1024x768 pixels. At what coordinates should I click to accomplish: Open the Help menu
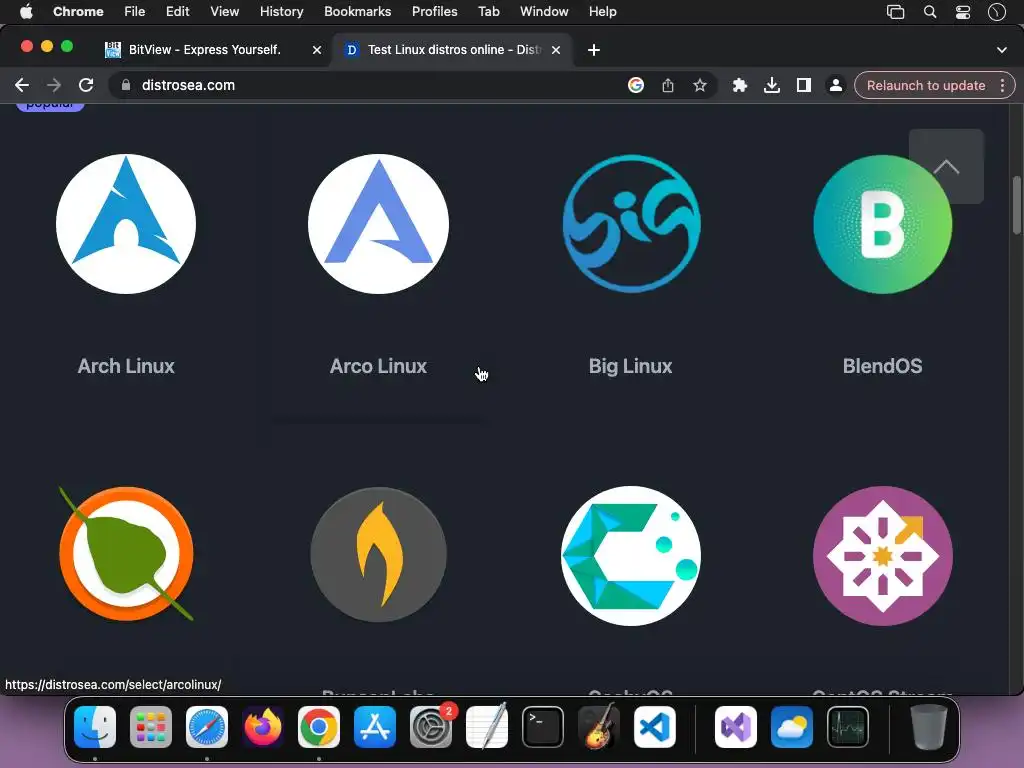click(x=602, y=12)
